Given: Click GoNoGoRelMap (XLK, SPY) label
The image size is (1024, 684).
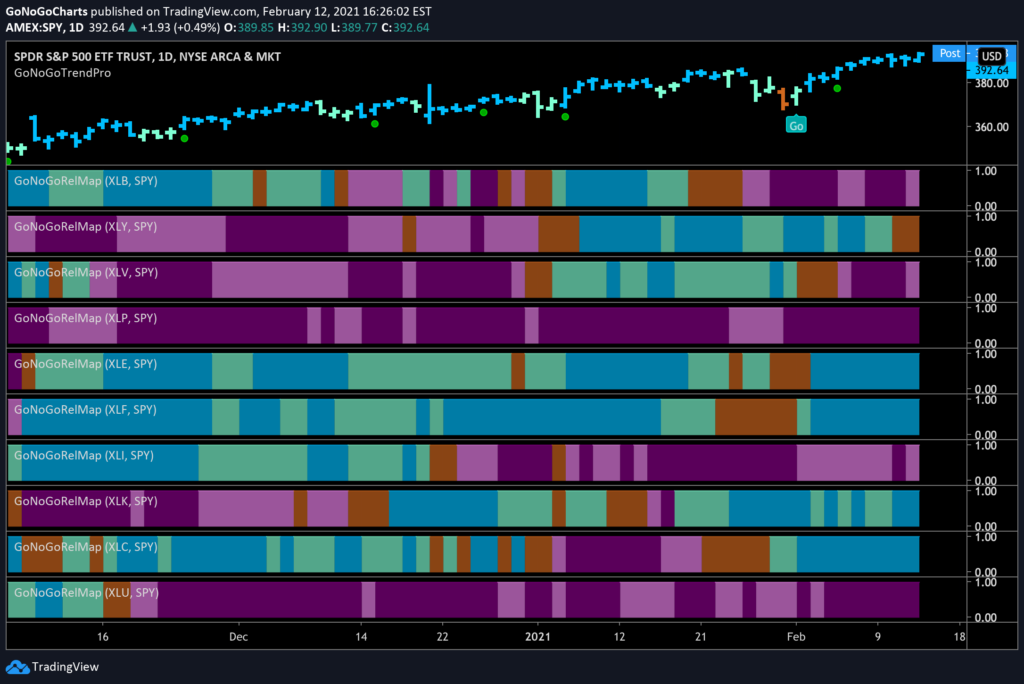Looking at the screenshot, I should pyautogui.click(x=86, y=501).
